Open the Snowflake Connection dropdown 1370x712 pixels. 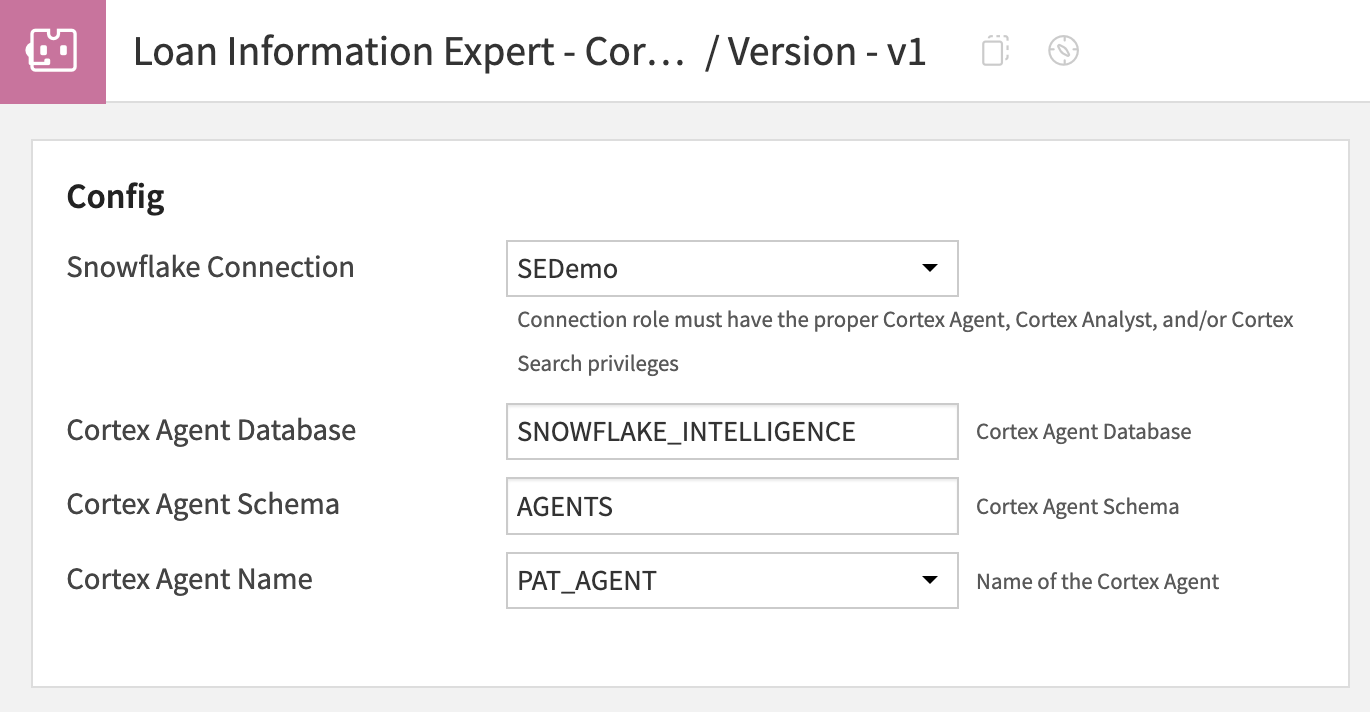tap(731, 268)
